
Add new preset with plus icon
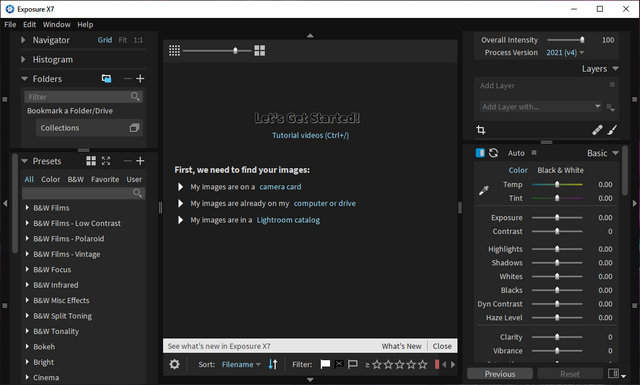tap(140, 161)
